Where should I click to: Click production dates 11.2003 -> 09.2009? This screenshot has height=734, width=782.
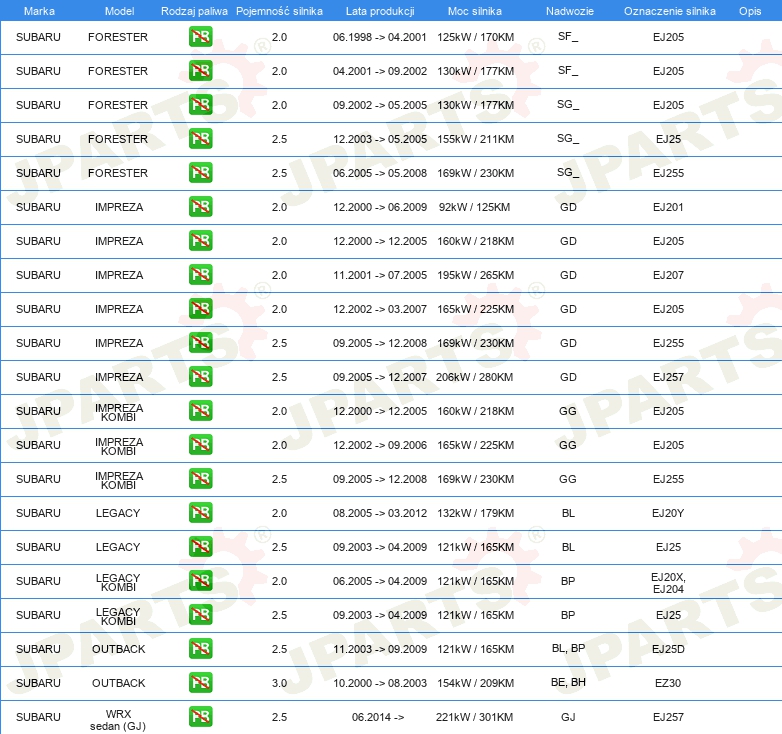380,649
